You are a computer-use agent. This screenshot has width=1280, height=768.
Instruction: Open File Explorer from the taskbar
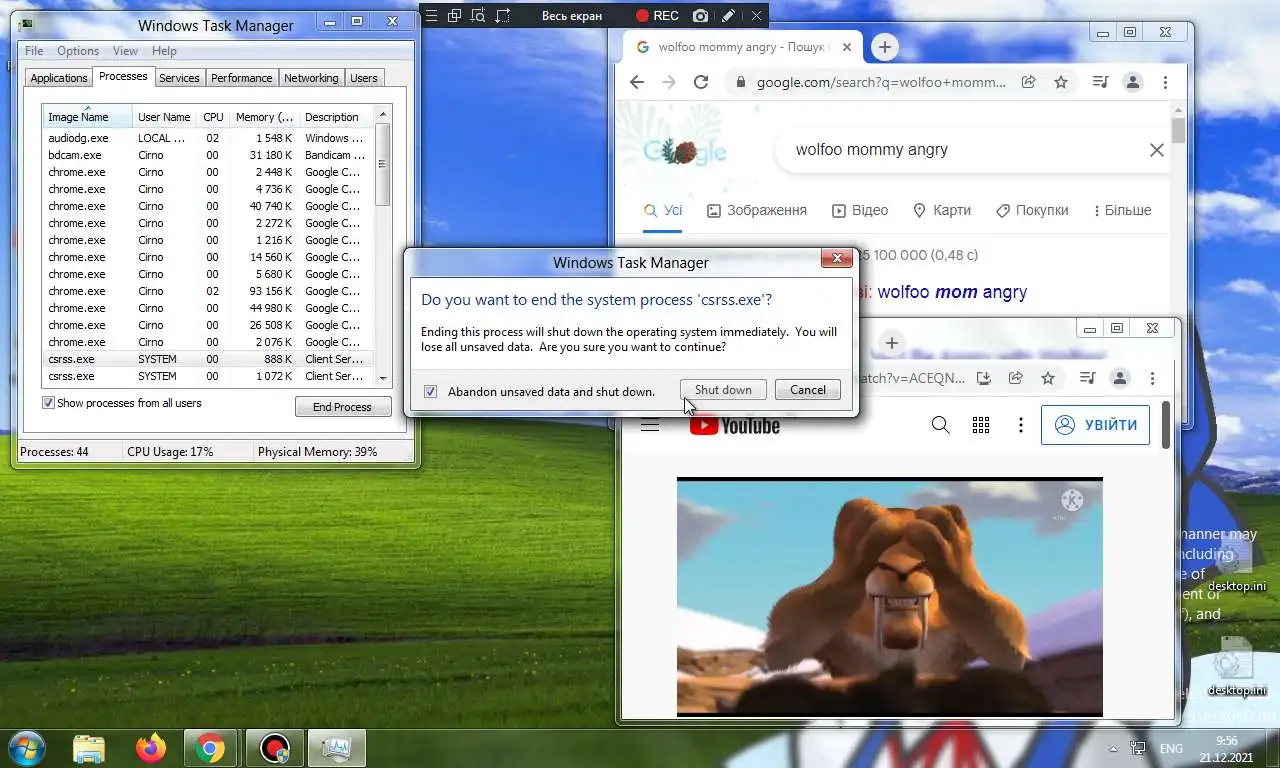[x=89, y=748]
